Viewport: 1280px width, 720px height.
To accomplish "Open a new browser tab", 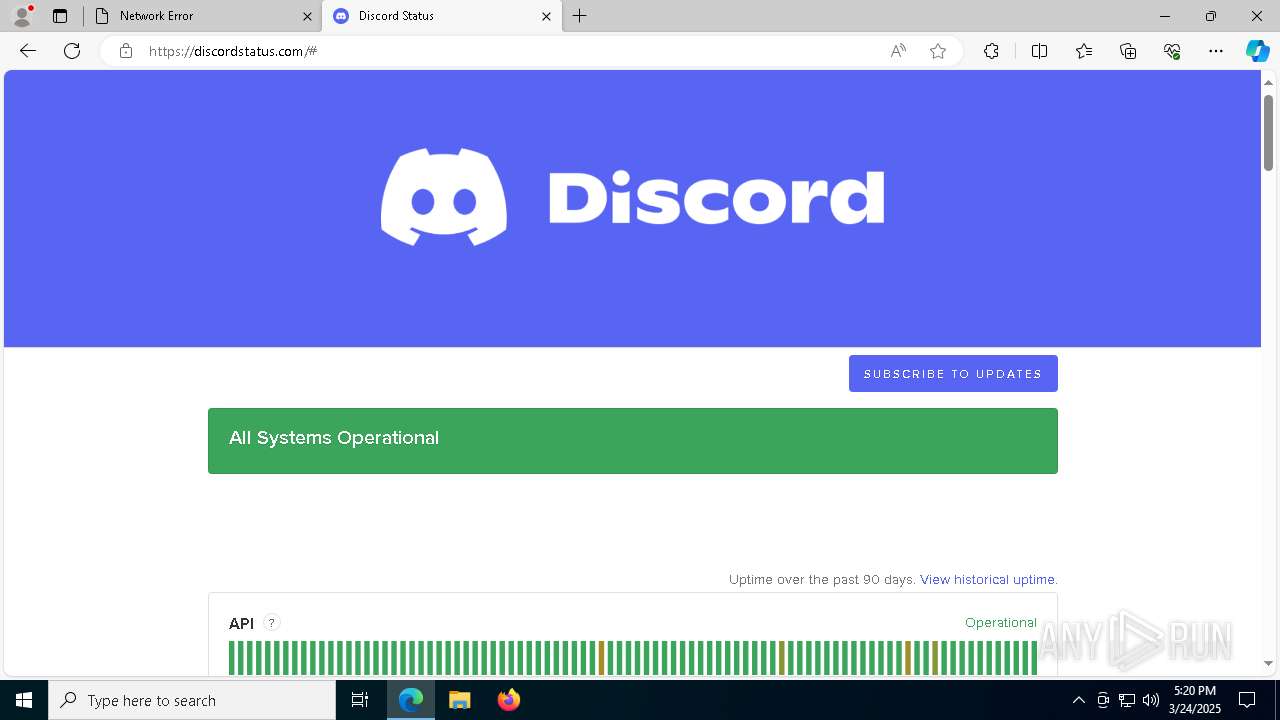I will (x=580, y=16).
